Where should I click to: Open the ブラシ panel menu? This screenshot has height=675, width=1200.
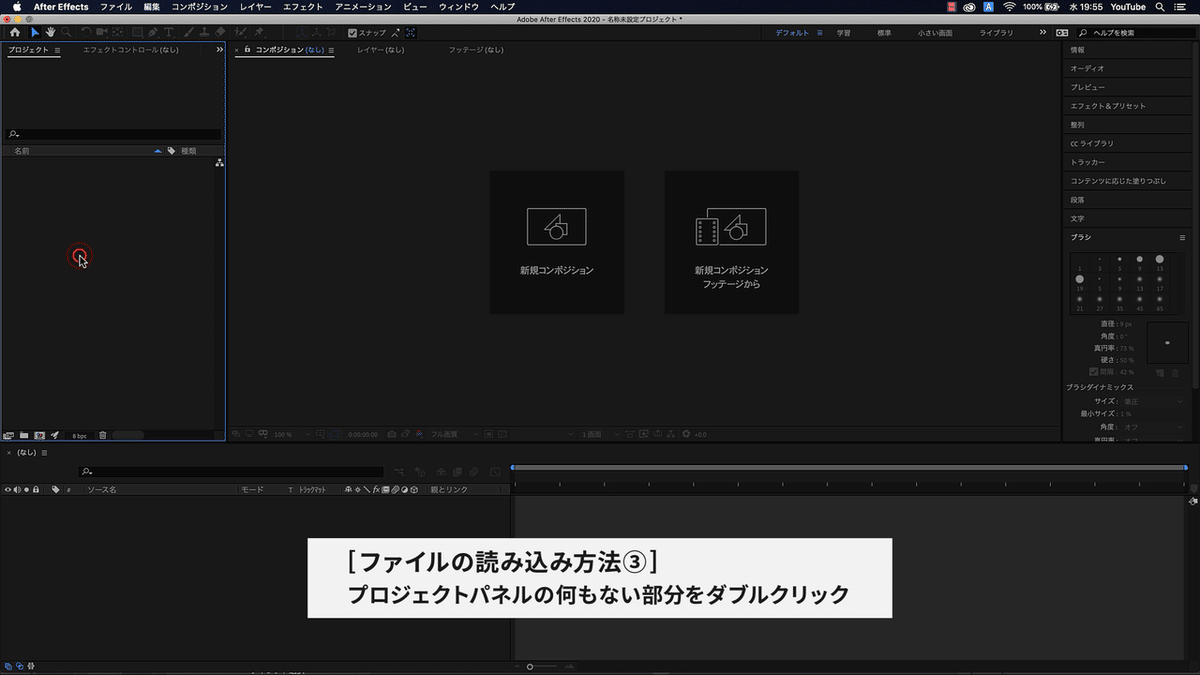click(x=1182, y=237)
